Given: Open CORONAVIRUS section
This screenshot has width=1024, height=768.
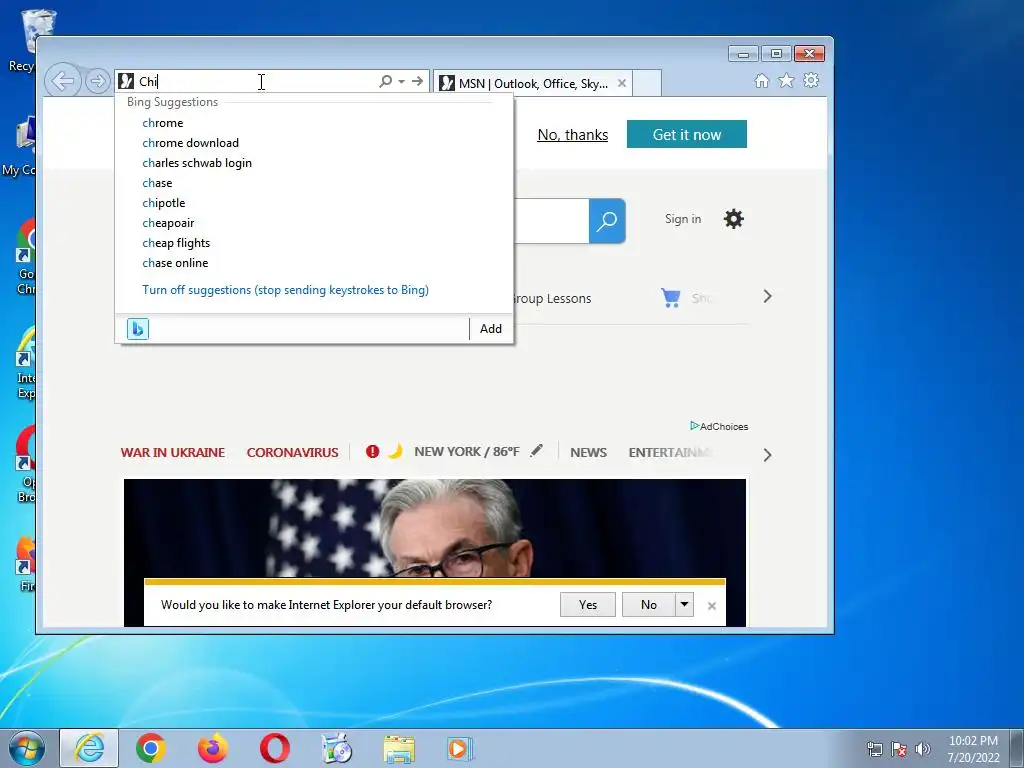Looking at the screenshot, I should [293, 453].
